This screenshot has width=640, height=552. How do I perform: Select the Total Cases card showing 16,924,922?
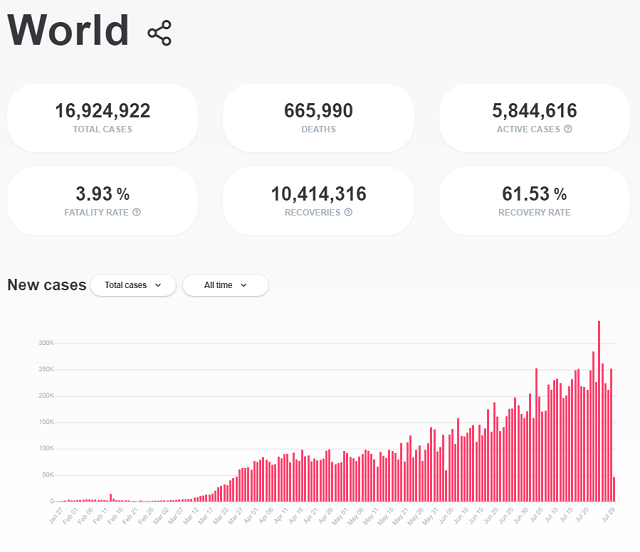tap(102, 117)
